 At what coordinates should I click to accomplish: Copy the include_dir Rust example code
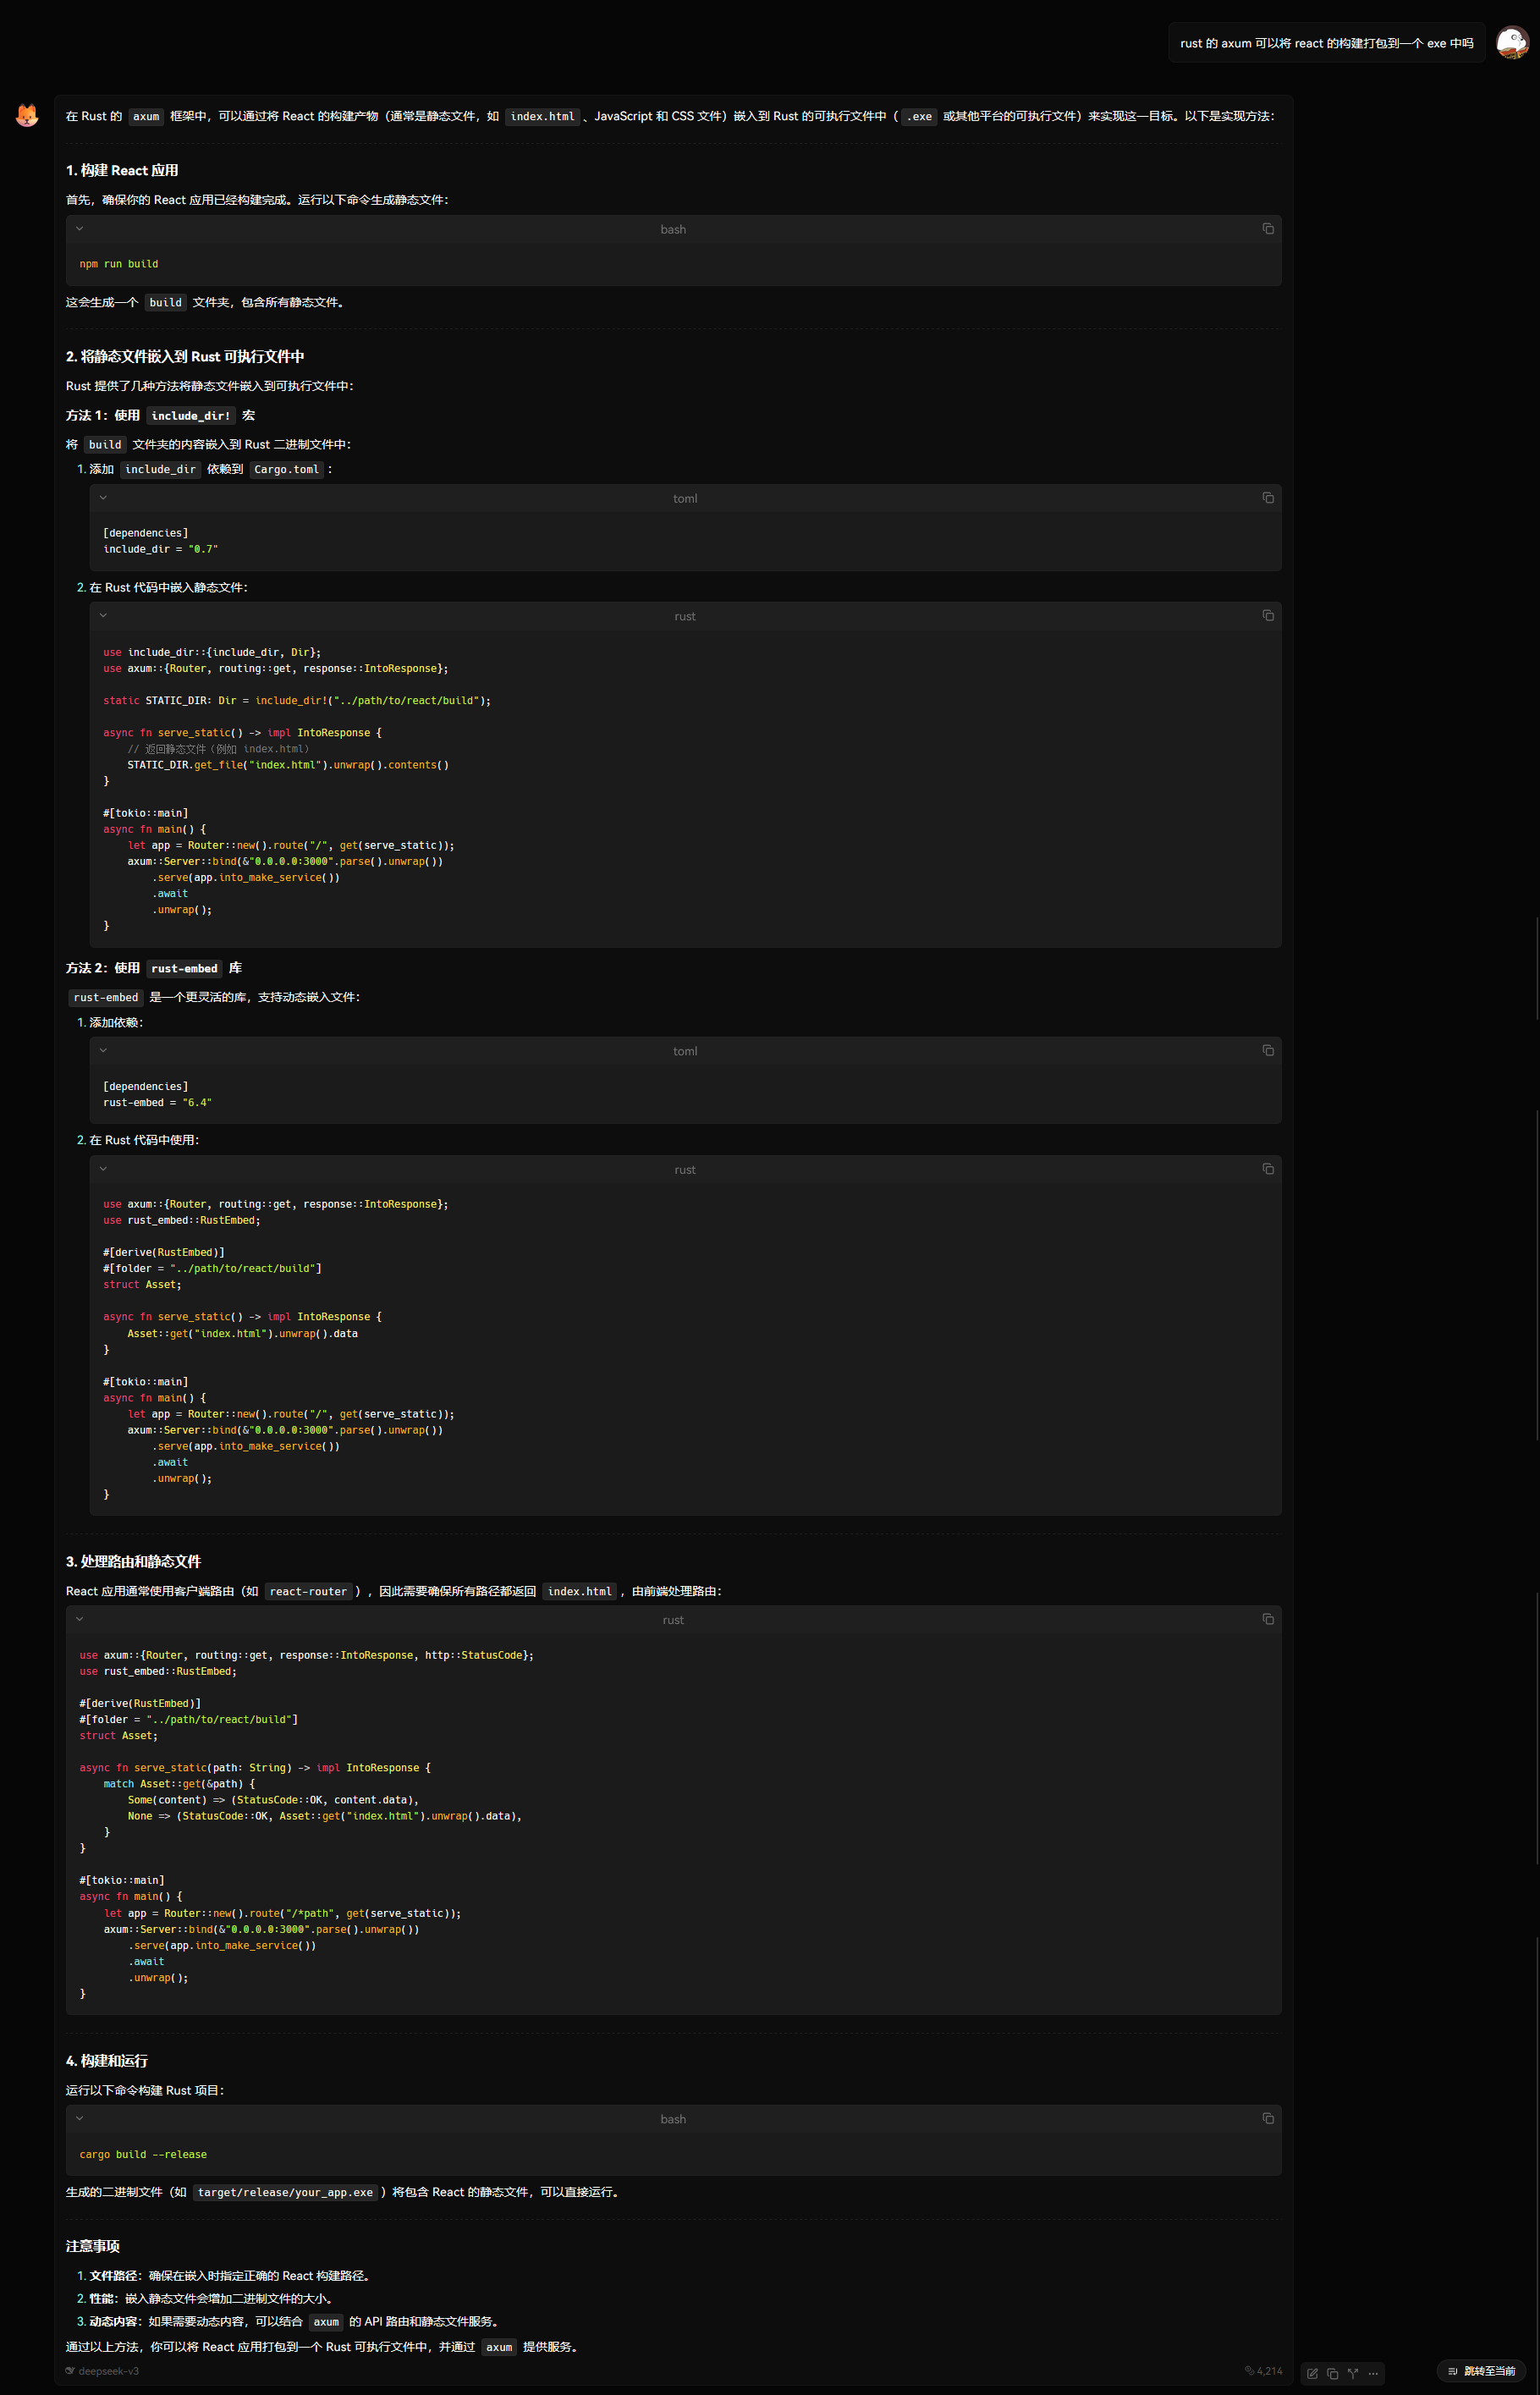coord(1267,616)
